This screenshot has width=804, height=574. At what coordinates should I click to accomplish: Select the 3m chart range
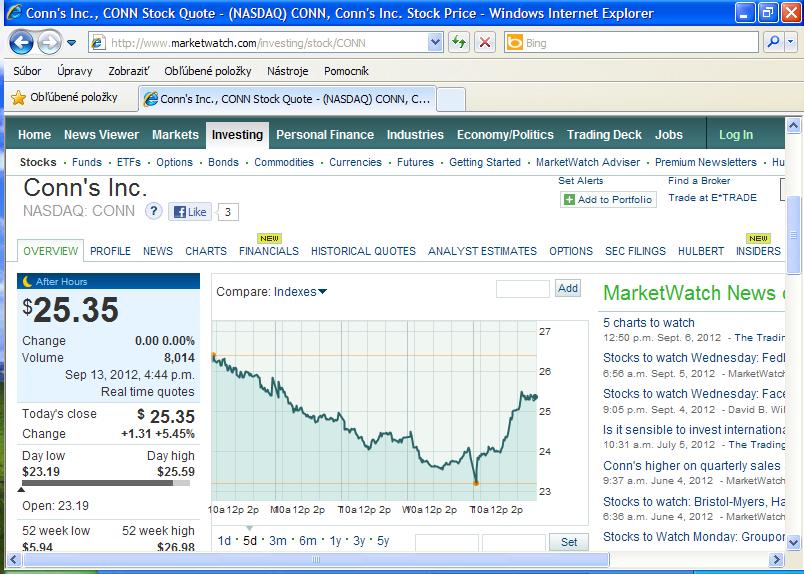pos(278,541)
